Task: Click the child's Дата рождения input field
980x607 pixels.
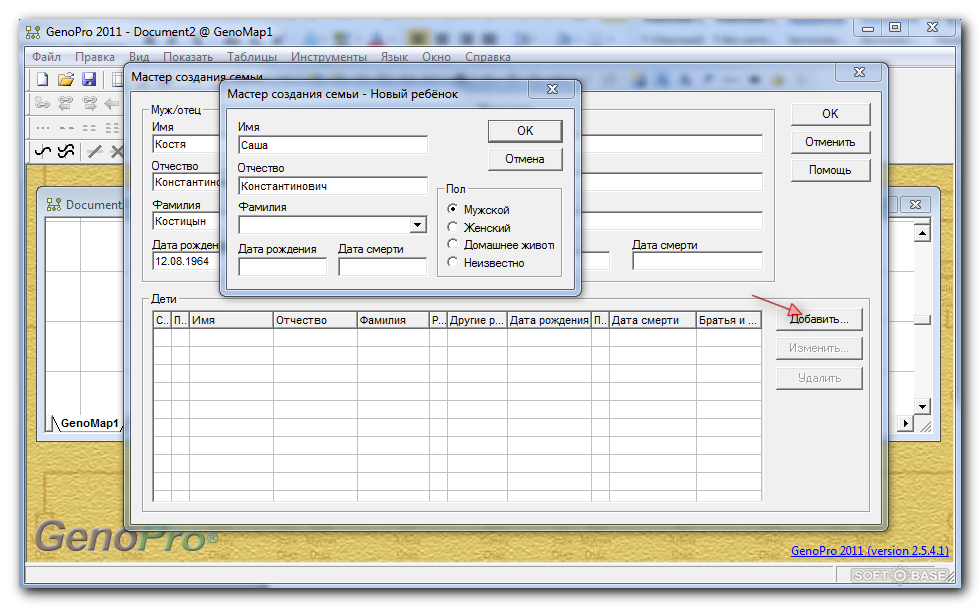Action: [x=282, y=267]
